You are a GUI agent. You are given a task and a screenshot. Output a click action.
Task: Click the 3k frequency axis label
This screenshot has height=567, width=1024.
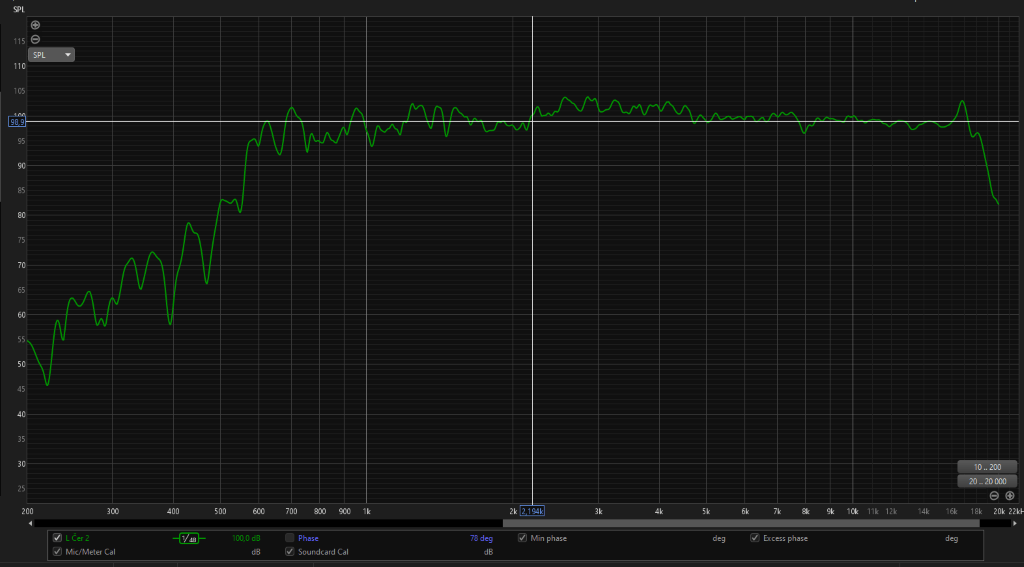[598, 511]
